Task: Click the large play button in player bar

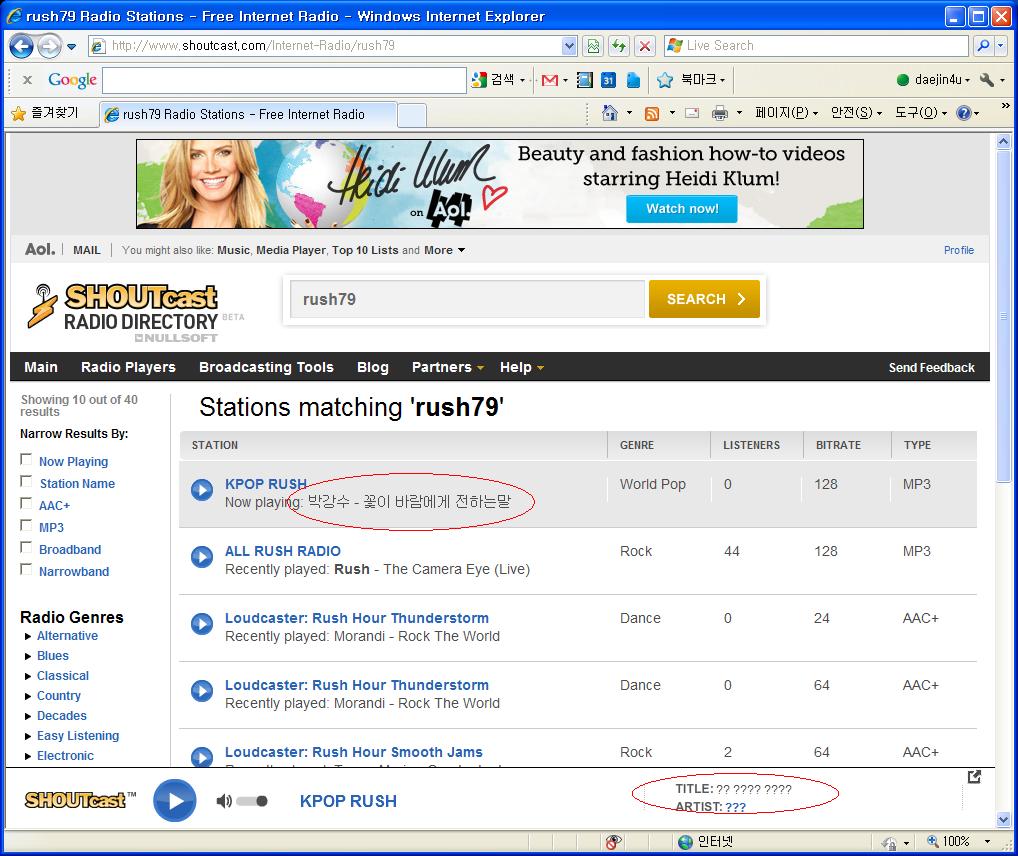Action: pos(175,801)
